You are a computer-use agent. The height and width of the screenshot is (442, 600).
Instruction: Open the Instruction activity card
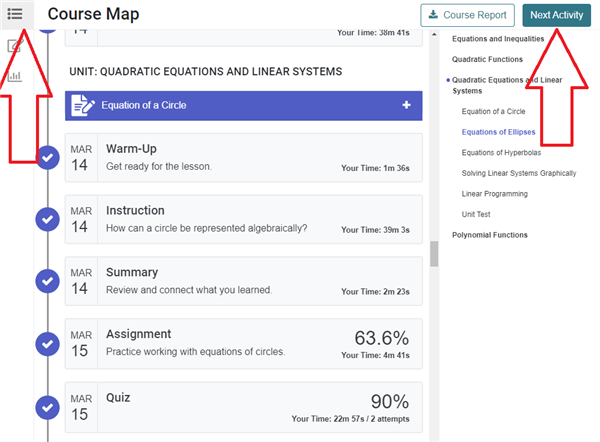coord(244,219)
